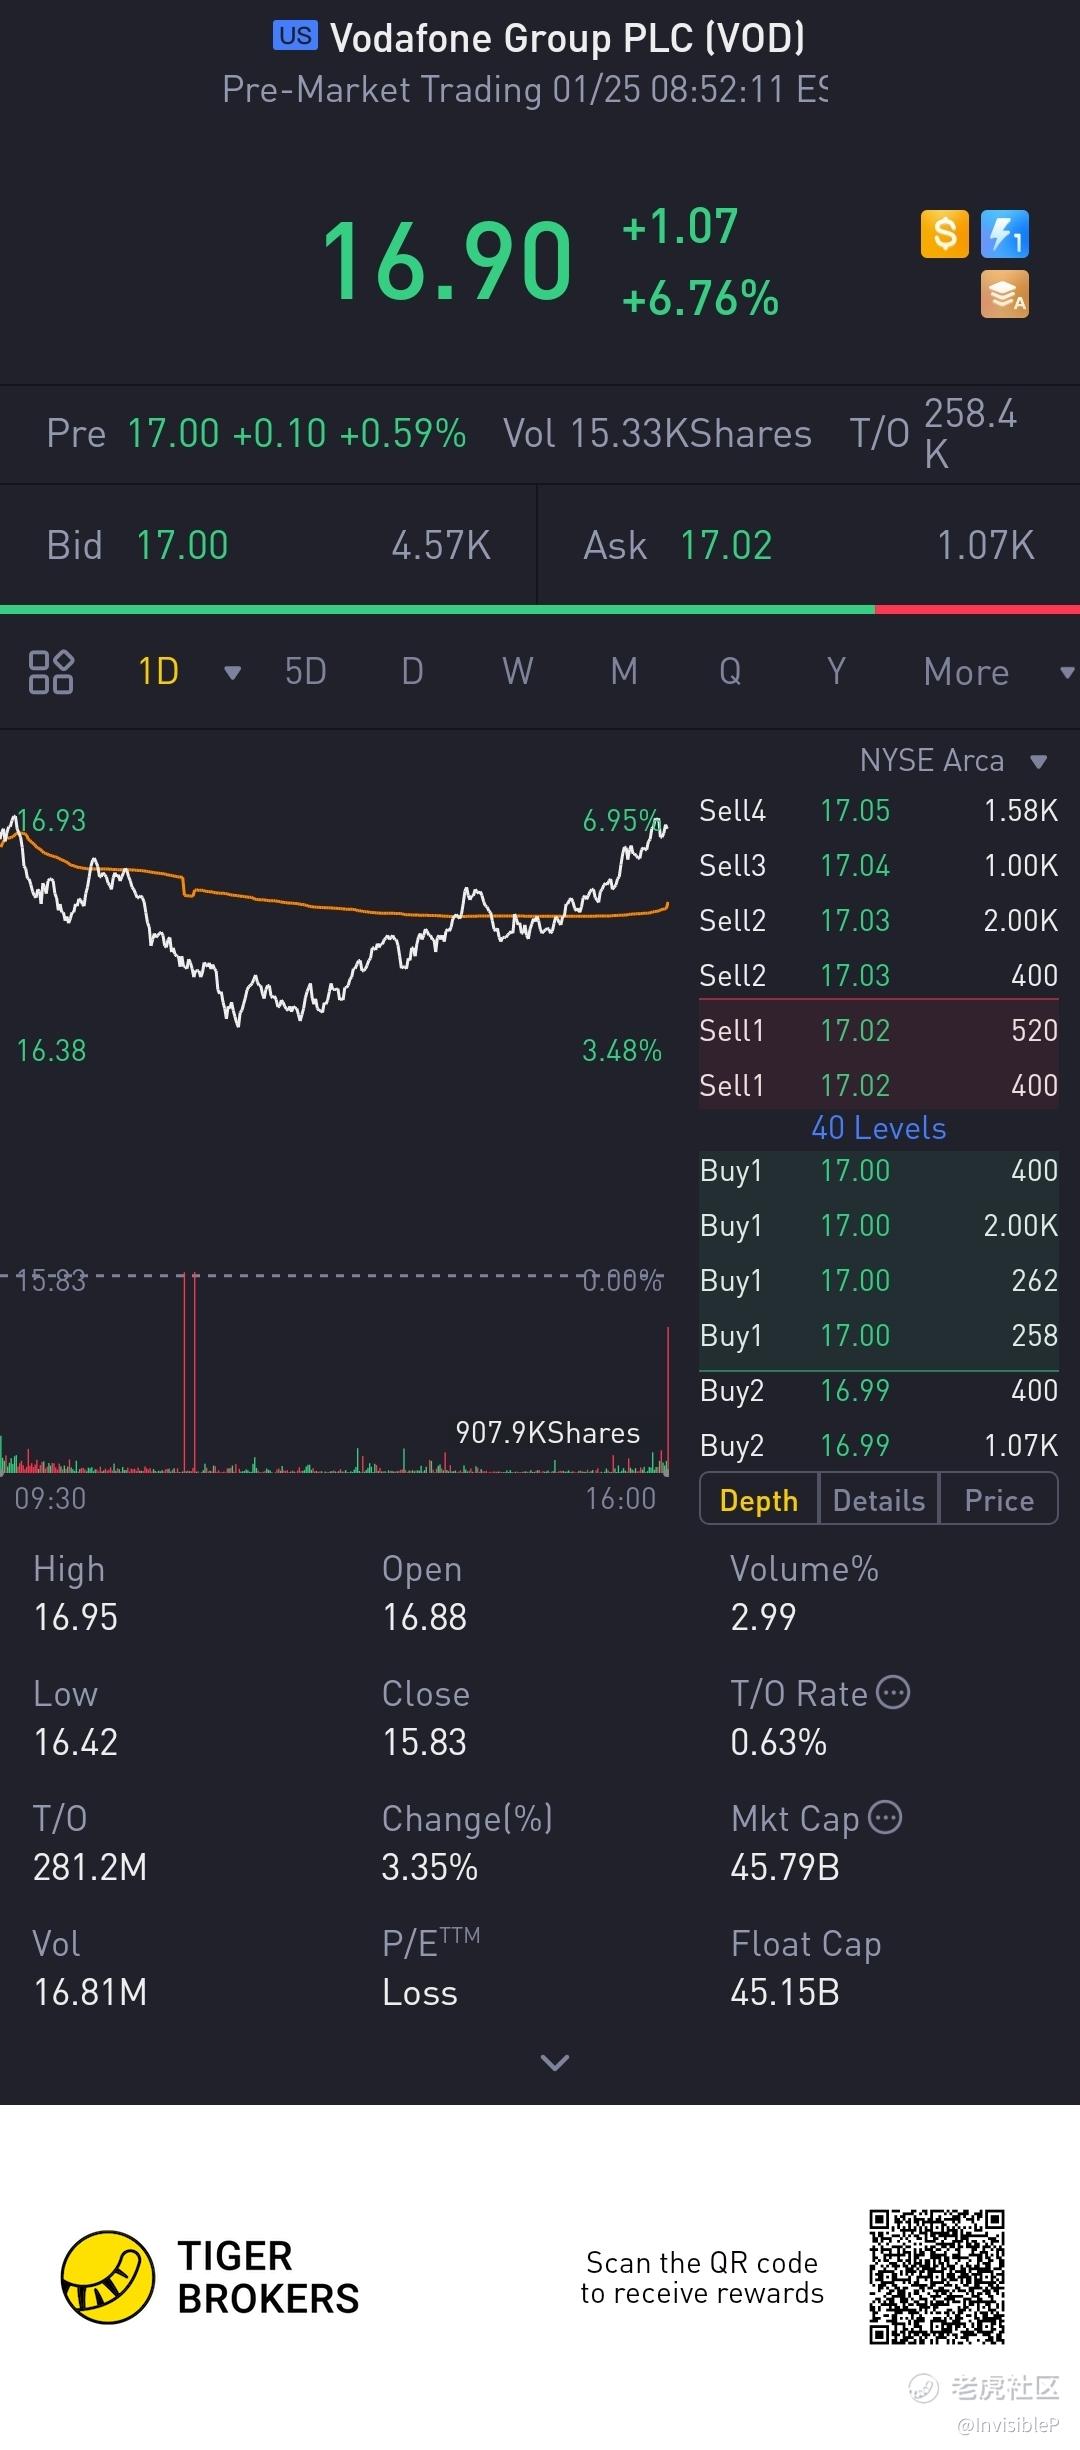The height and width of the screenshot is (2450, 1080).
Task: Switch to the Y yearly chart tab
Action: (x=836, y=672)
